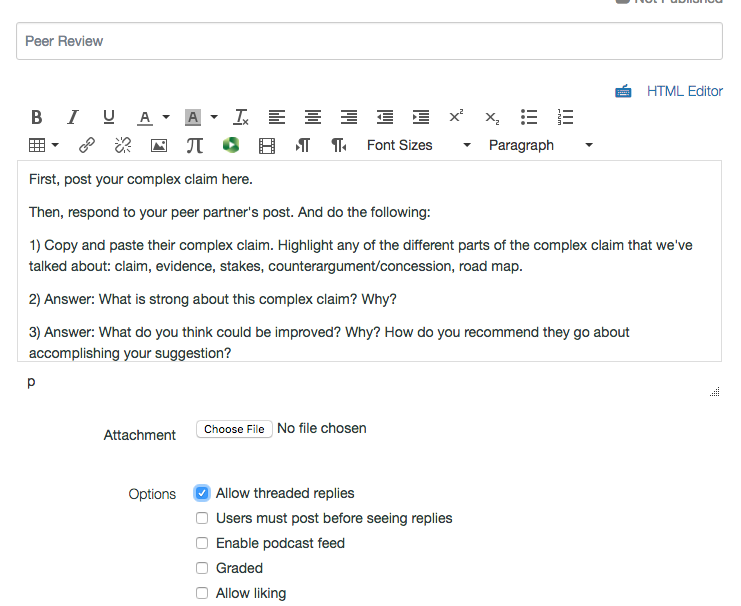Insert a bulleted list
Image resolution: width=741 pixels, height=606 pixels.
529,117
